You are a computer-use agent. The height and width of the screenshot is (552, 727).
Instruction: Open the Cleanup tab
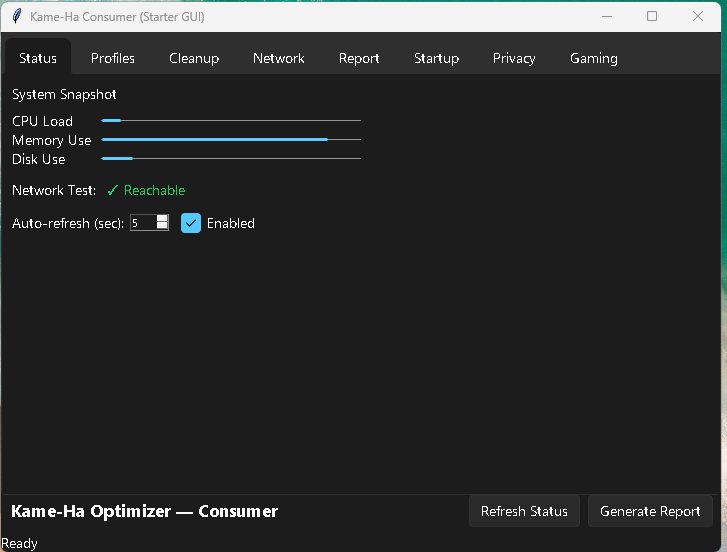tap(194, 58)
